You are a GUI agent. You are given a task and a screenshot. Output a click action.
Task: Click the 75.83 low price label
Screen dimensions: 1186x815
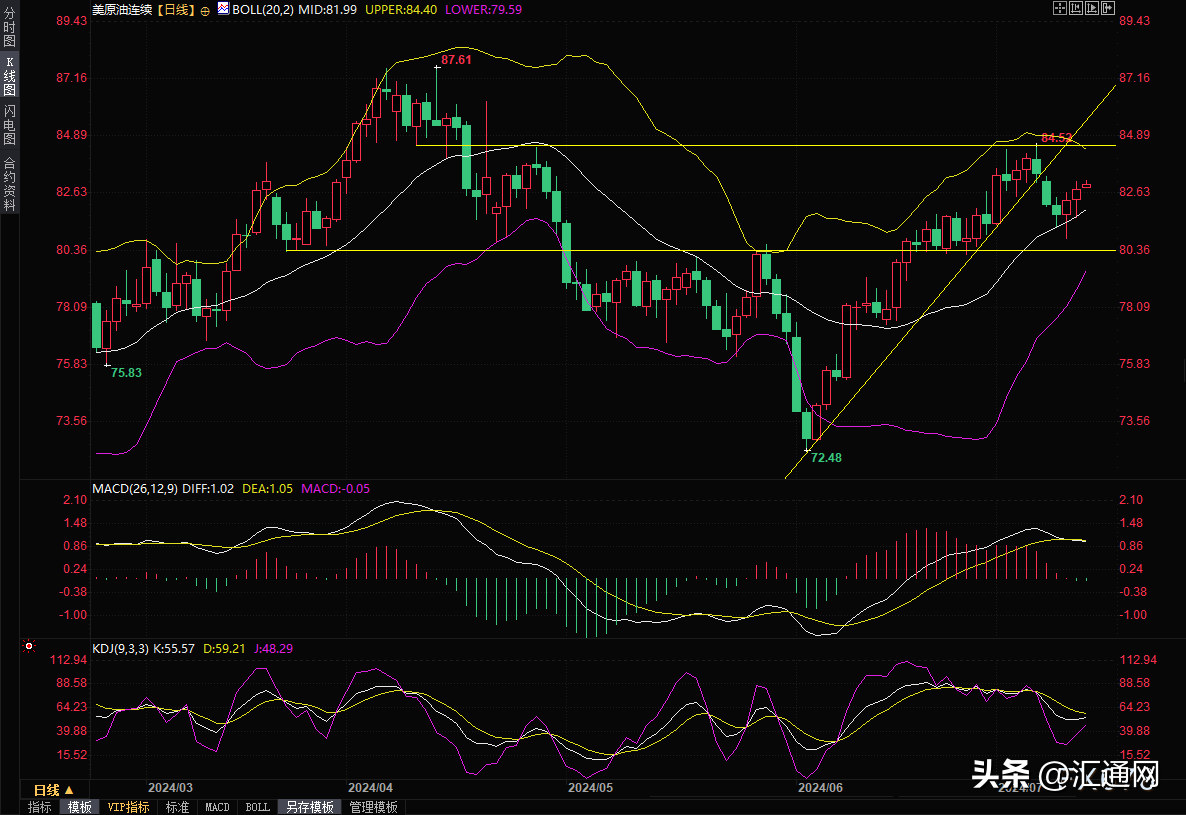coord(126,373)
